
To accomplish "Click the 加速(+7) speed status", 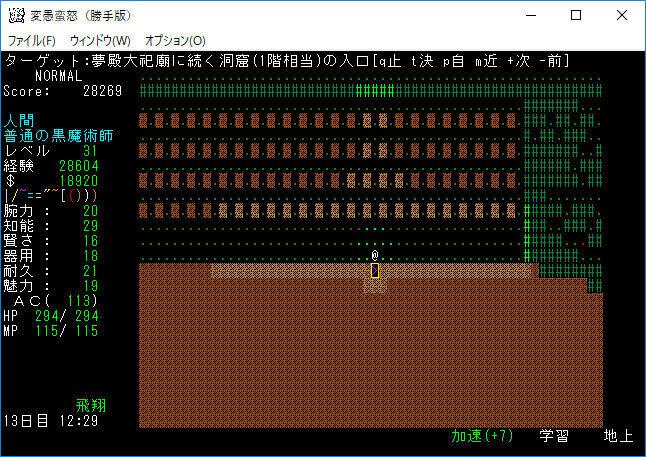I will [x=482, y=436].
